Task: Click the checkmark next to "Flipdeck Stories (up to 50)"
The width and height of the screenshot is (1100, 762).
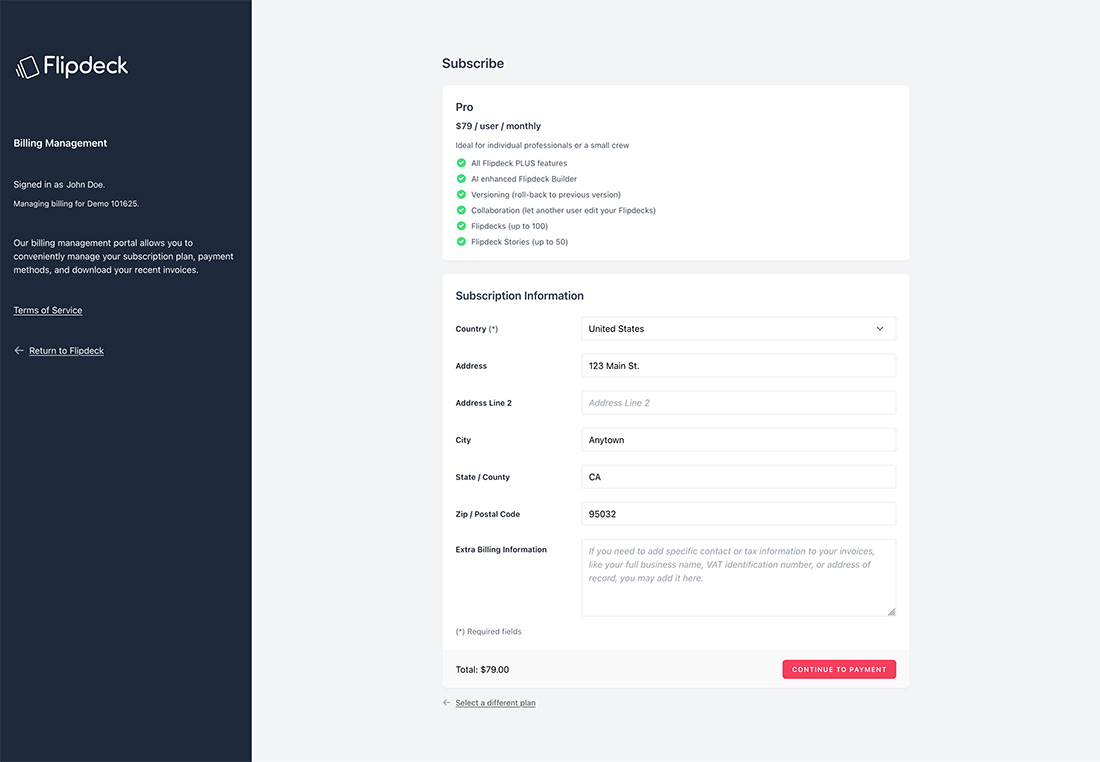Action: 459,241
